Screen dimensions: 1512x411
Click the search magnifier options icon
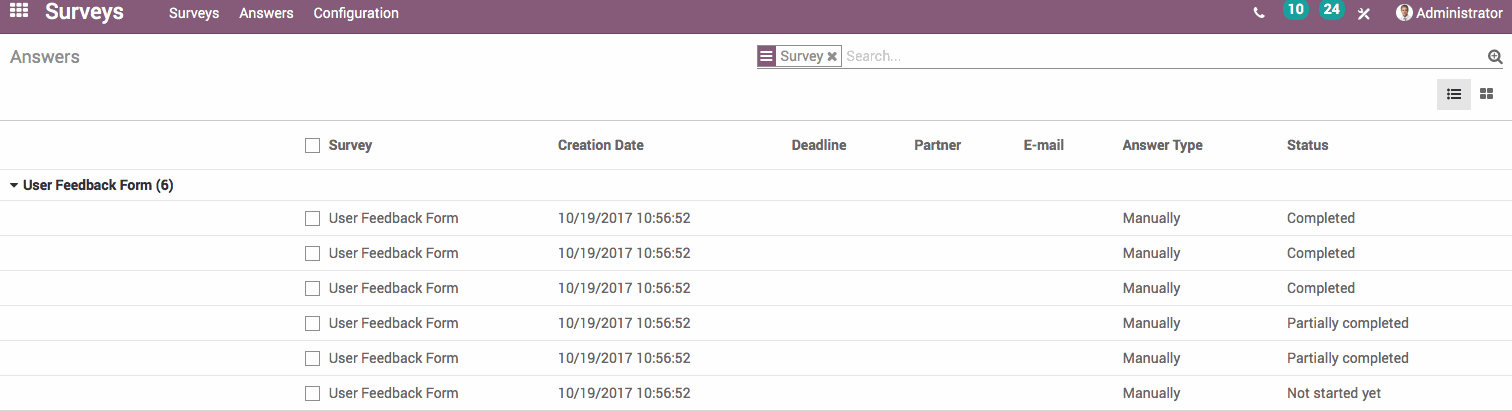point(1495,57)
